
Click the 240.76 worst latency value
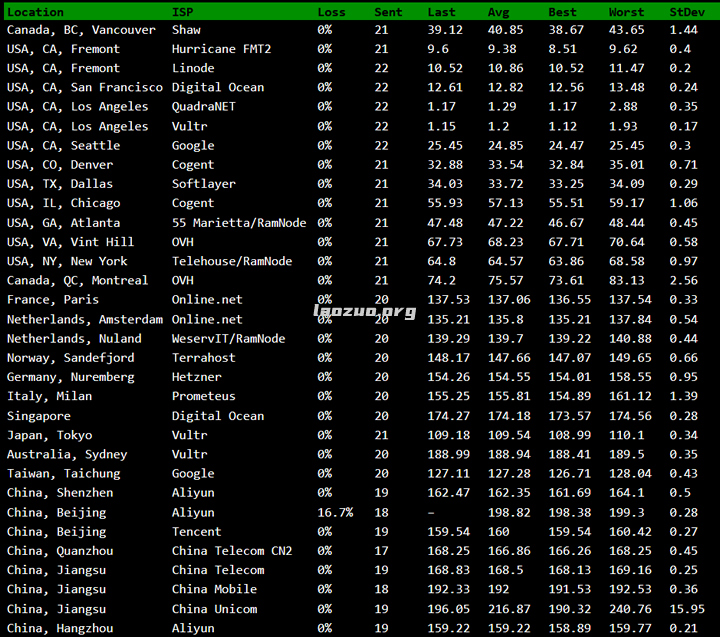[x=629, y=609]
